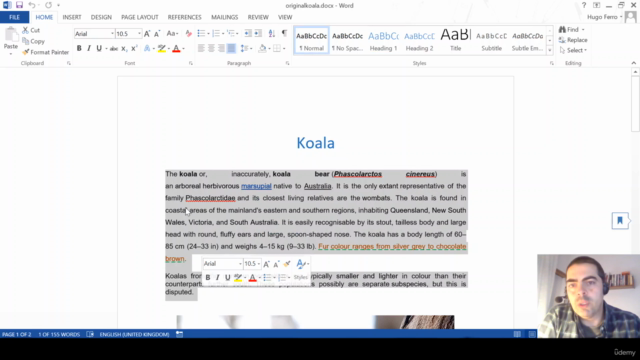
Task: Click the Replace button in Editing group
Action: tap(573, 40)
